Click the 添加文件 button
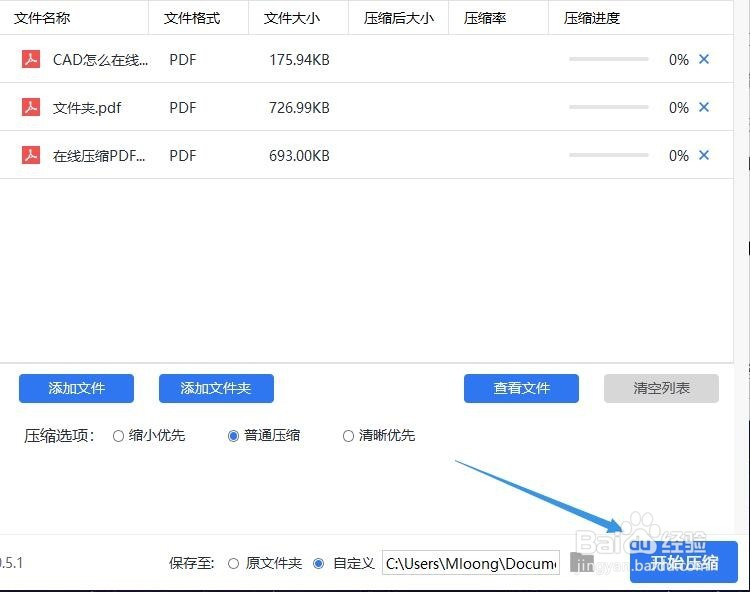This screenshot has height=592, width=750. (77, 388)
